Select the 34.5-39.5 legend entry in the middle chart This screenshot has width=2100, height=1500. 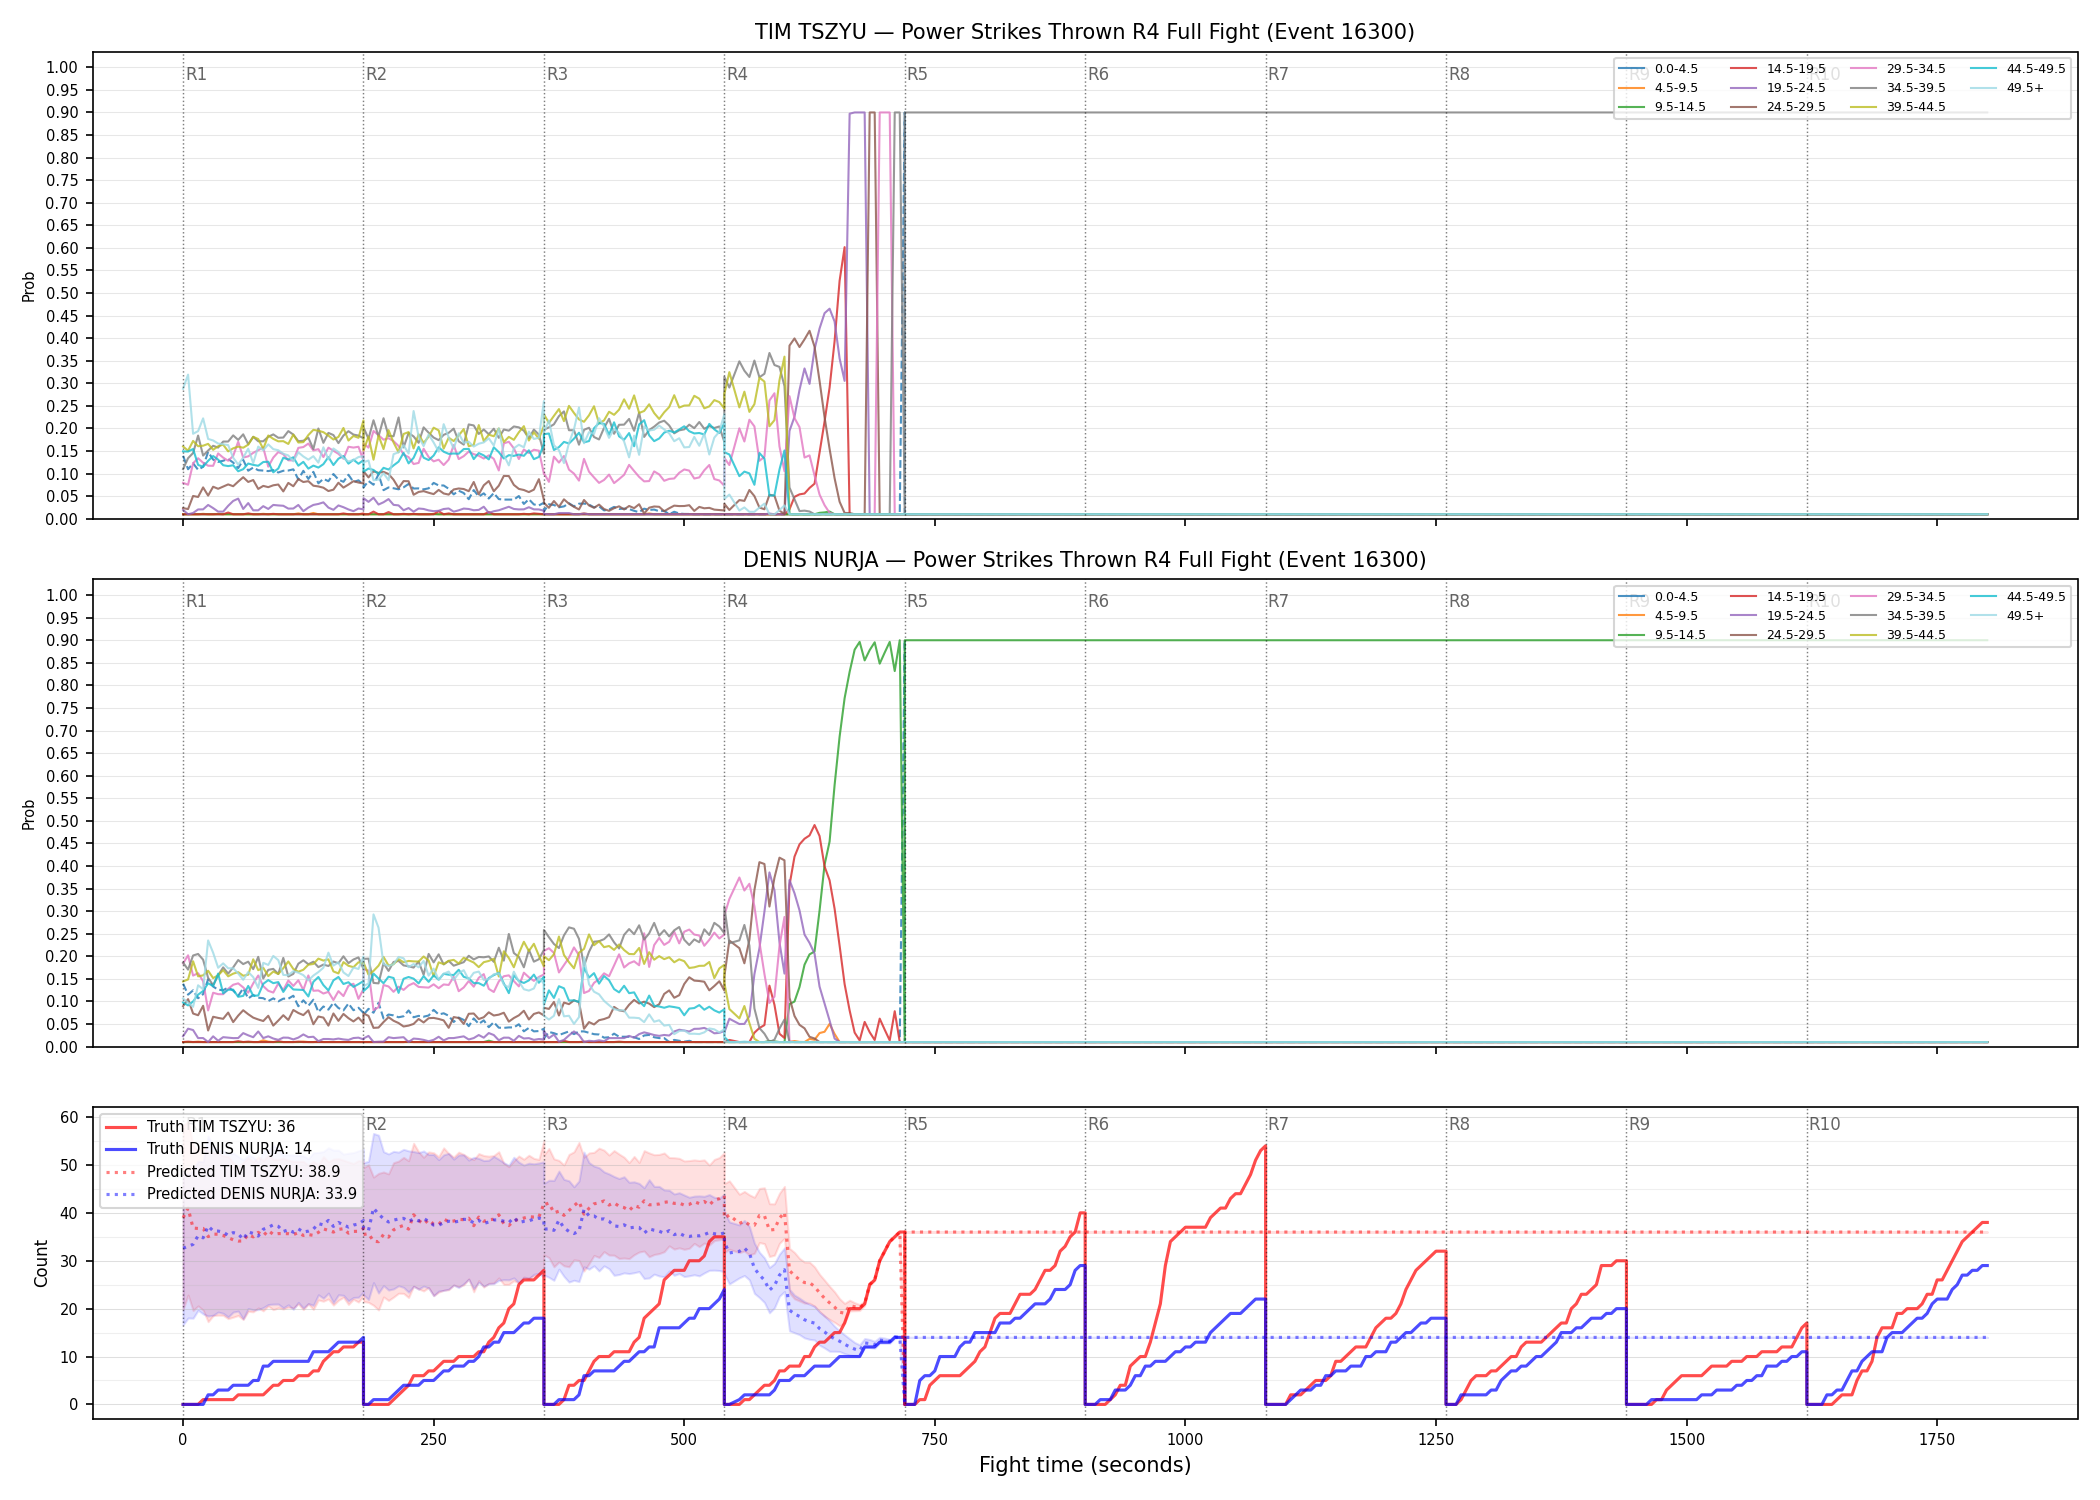pyautogui.click(x=1898, y=616)
